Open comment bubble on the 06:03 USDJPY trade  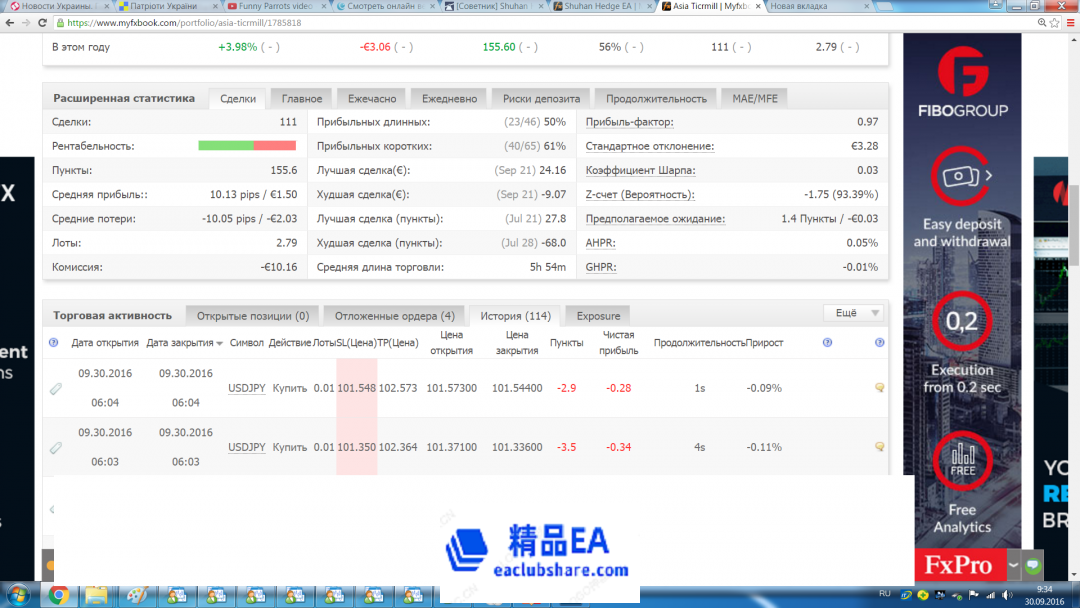(x=879, y=447)
